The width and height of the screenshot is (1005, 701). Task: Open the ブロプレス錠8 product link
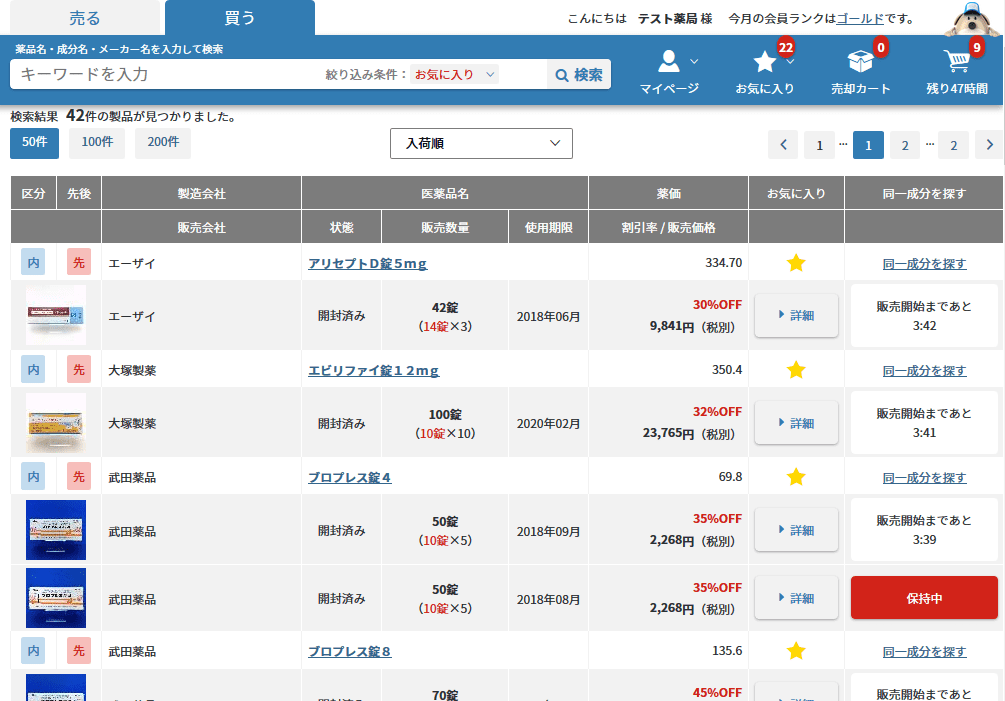[350, 652]
